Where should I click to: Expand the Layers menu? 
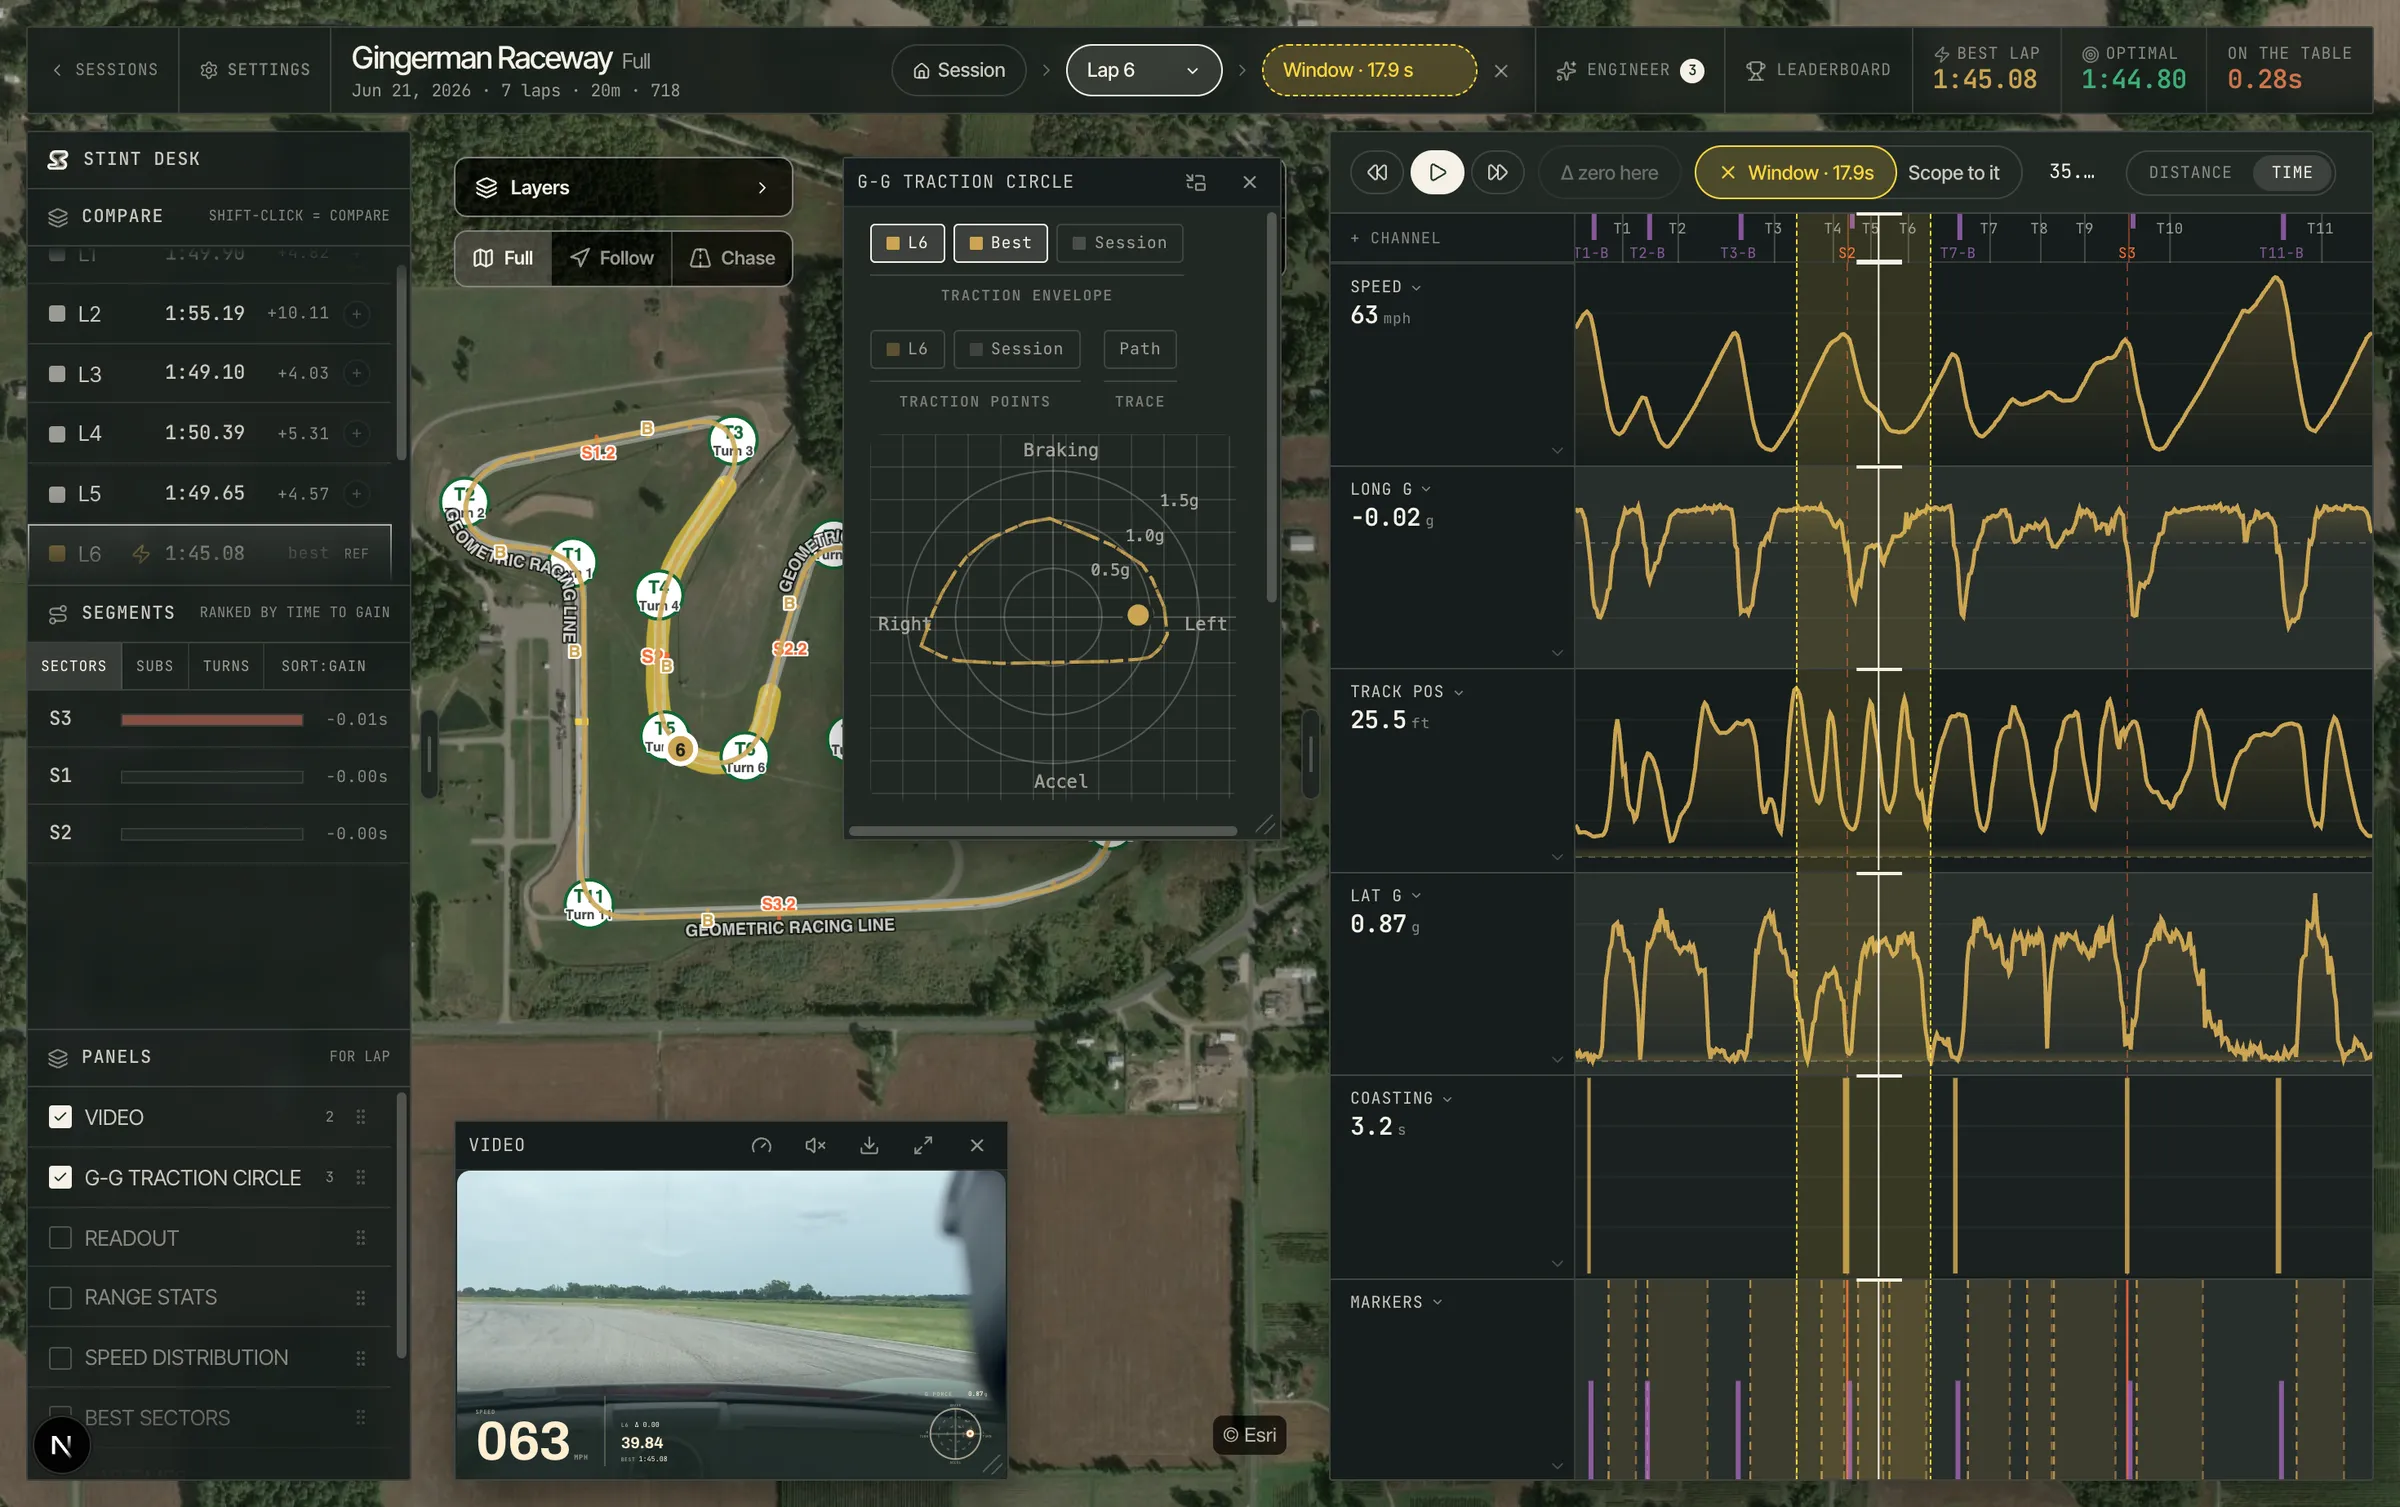point(623,187)
